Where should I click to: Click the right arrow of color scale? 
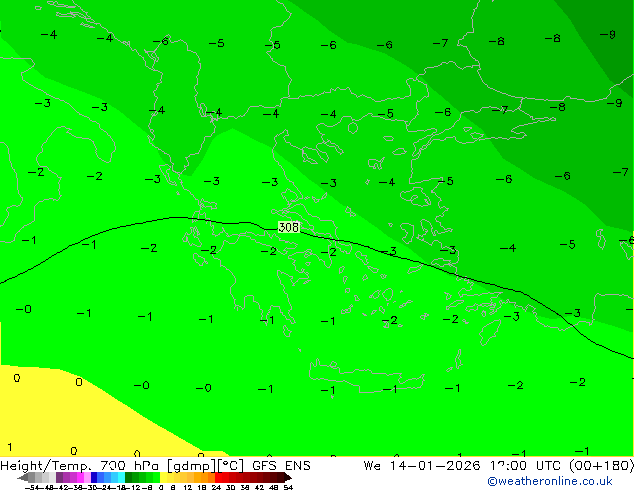[288, 478]
